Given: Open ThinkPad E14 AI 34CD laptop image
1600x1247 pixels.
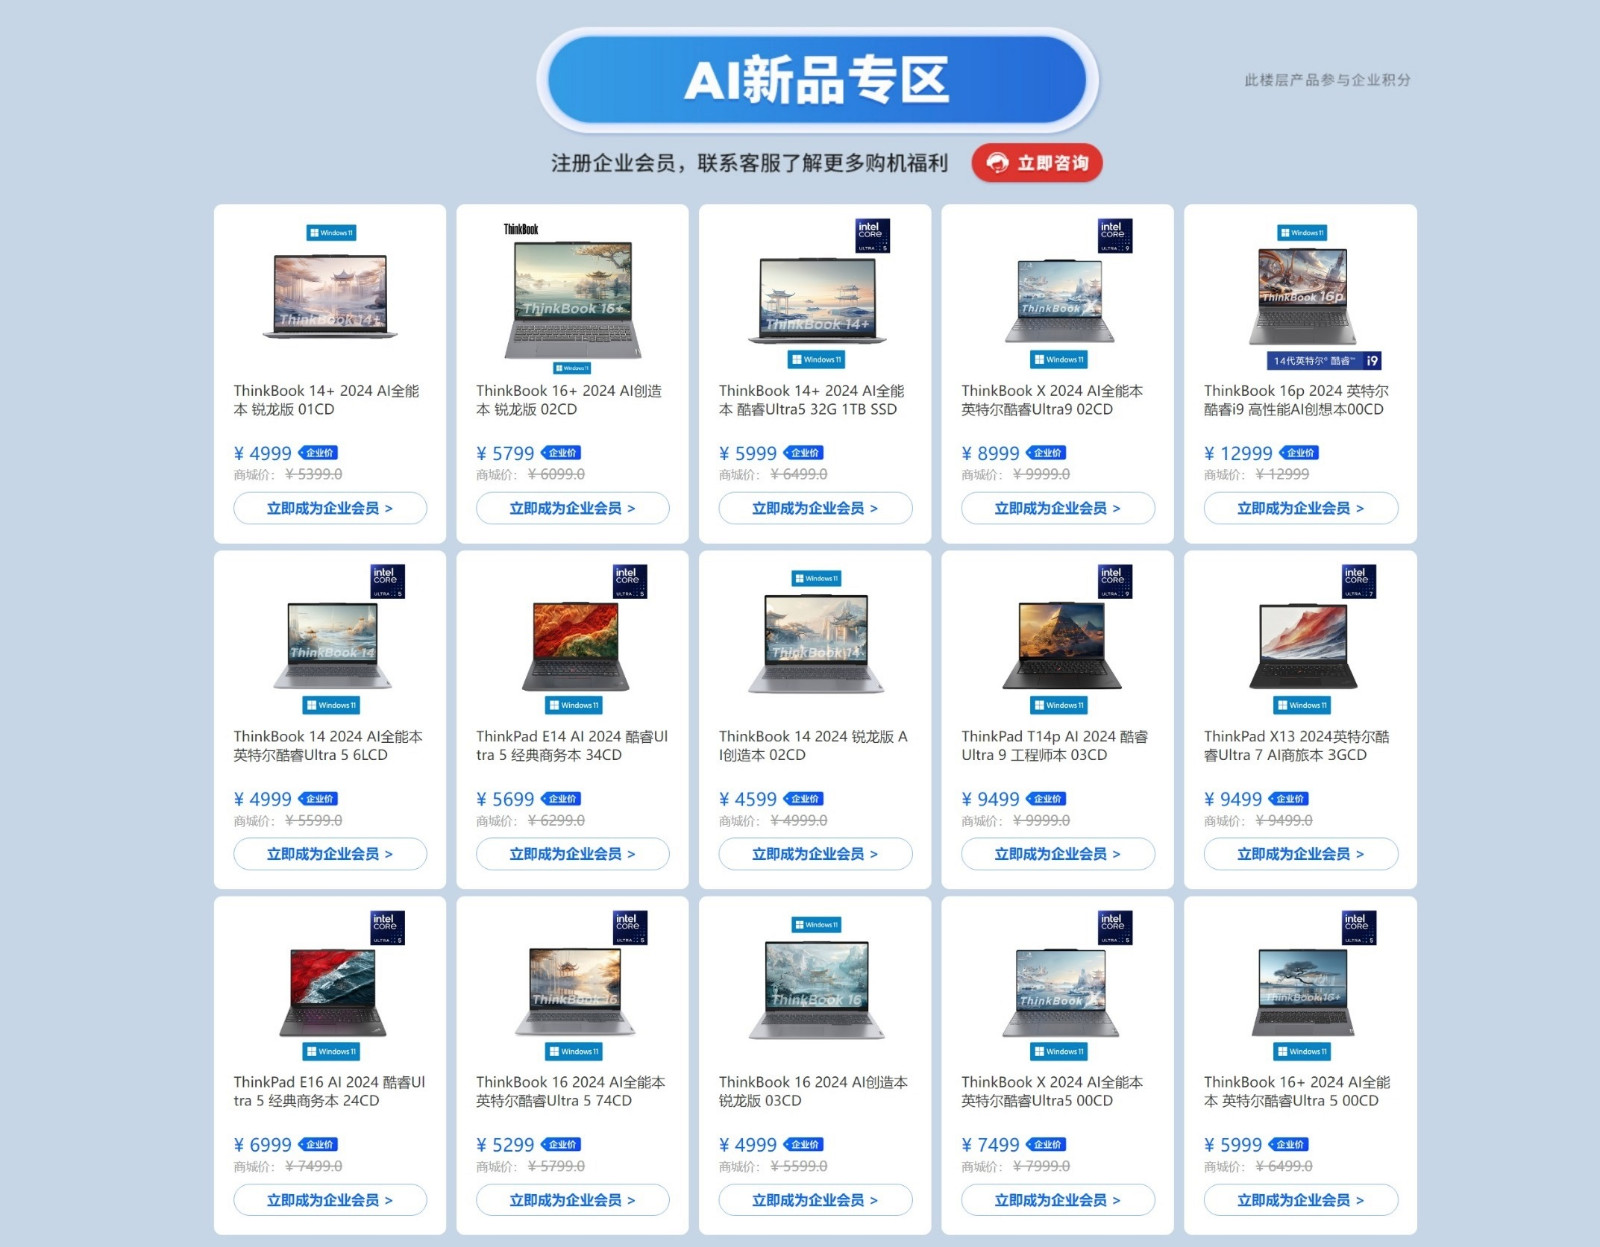Looking at the screenshot, I should tap(575, 646).
